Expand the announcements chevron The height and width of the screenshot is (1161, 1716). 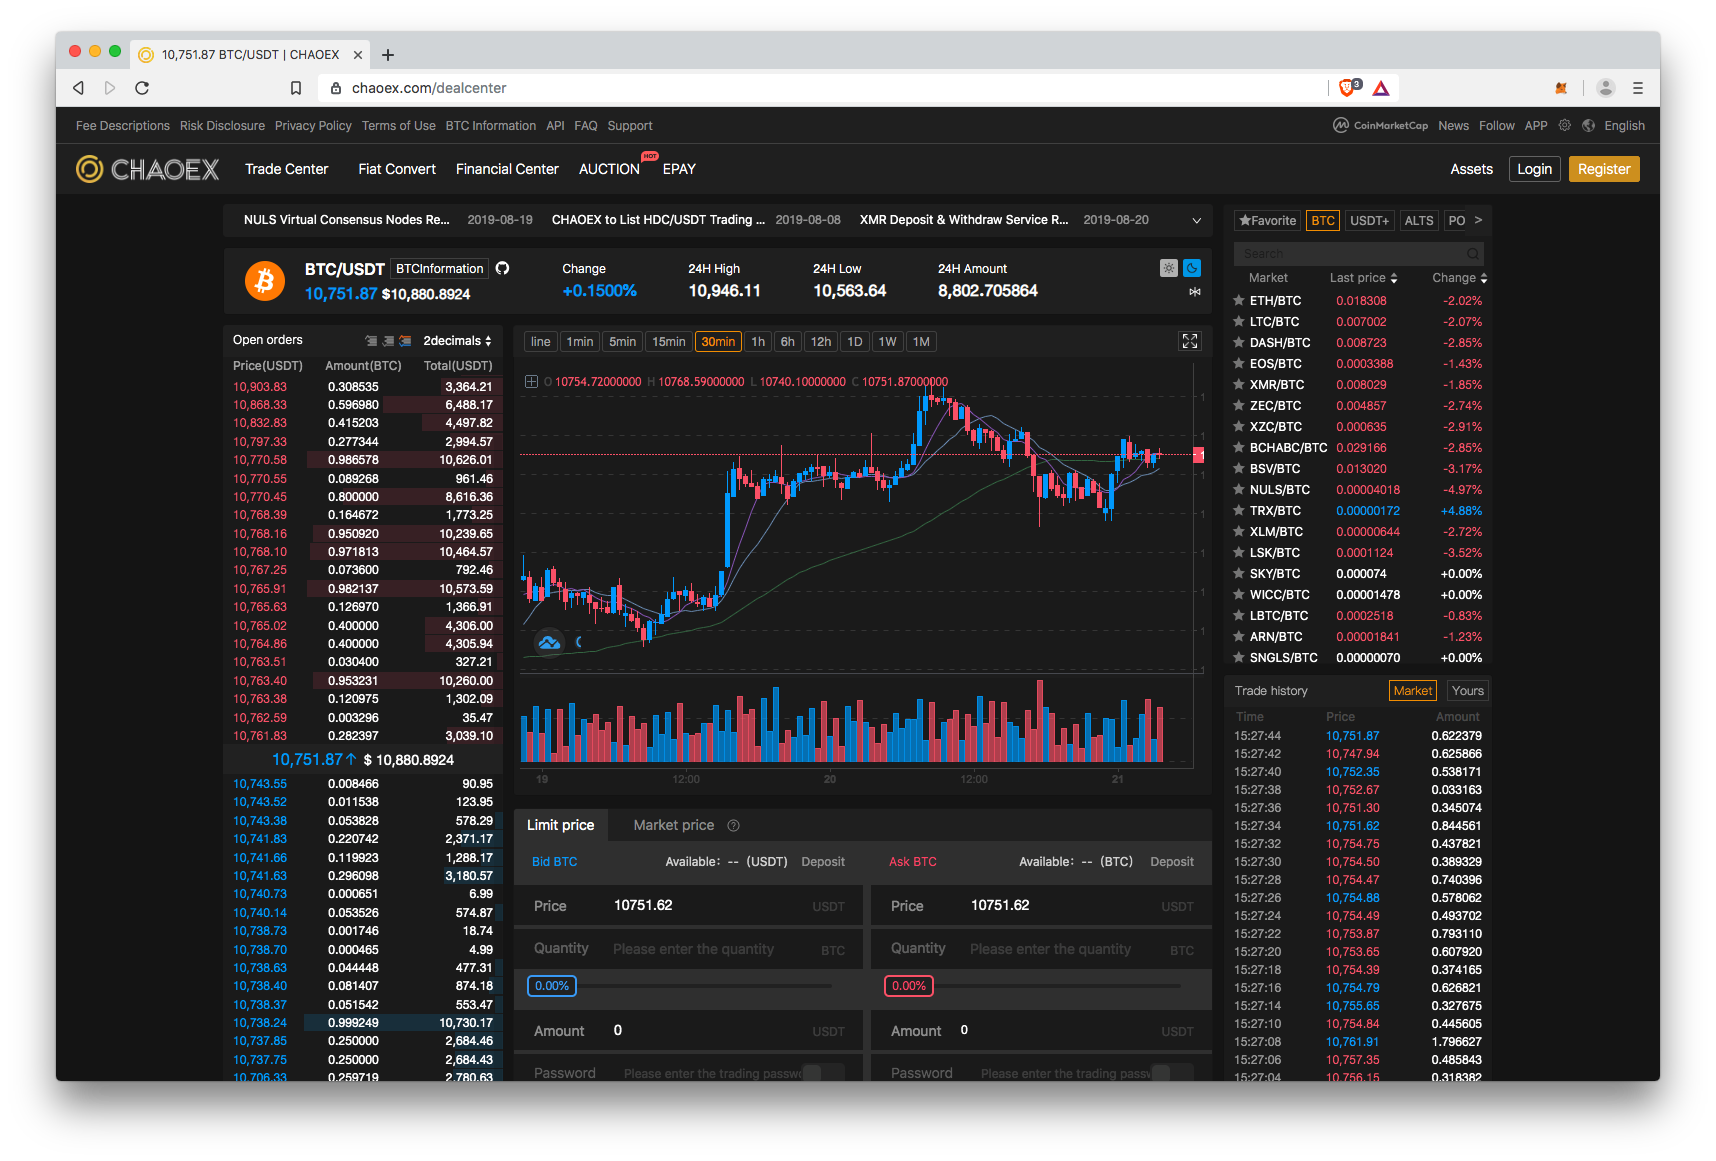coord(1196,220)
